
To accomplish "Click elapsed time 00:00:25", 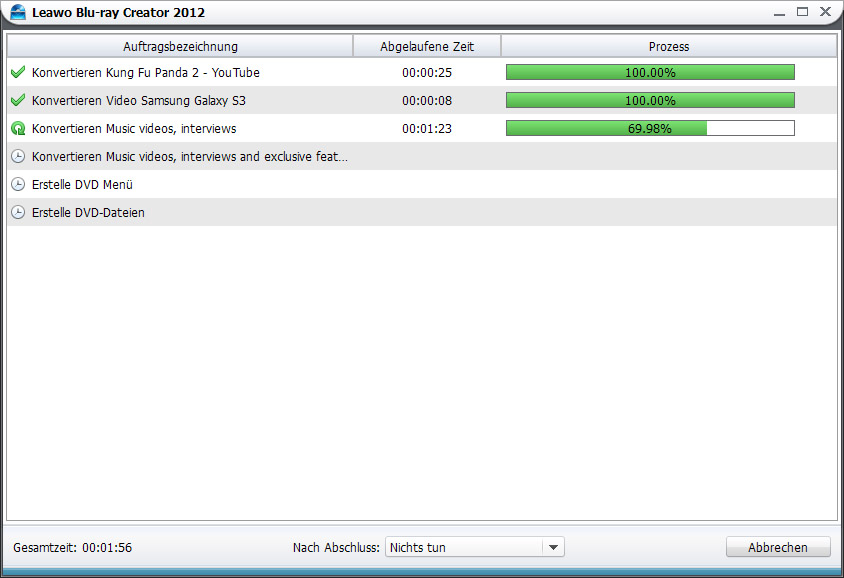I will (427, 73).
